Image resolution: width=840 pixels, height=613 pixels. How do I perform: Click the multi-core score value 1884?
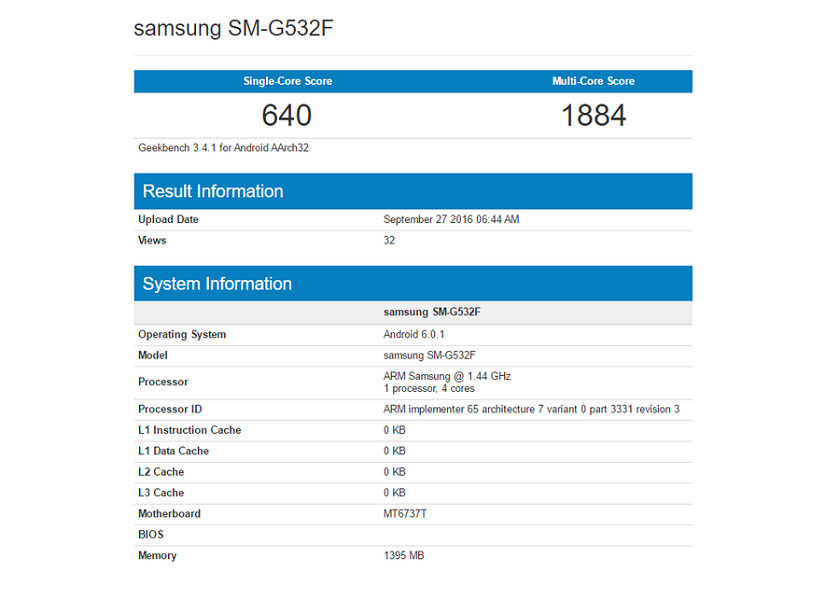pyautogui.click(x=594, y=115)
